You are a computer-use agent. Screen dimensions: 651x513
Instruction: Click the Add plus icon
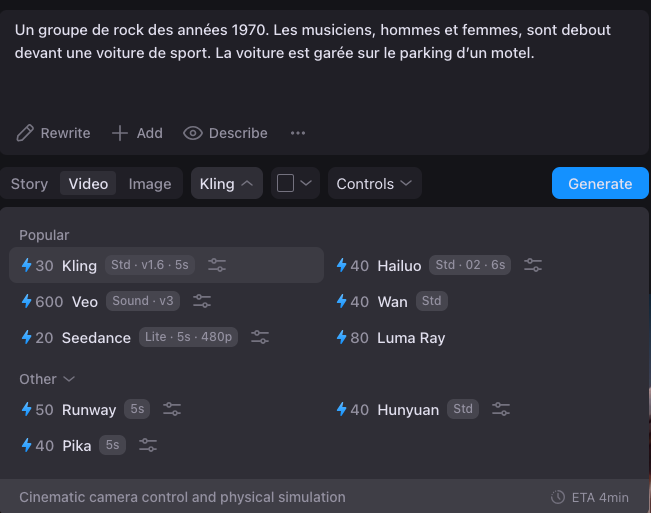tap(120, 133)
